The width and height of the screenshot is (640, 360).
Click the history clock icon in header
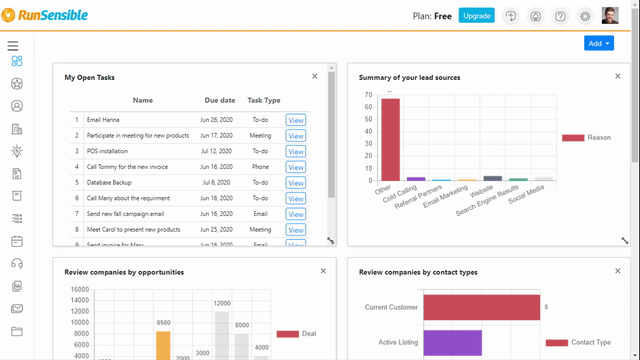511,16
